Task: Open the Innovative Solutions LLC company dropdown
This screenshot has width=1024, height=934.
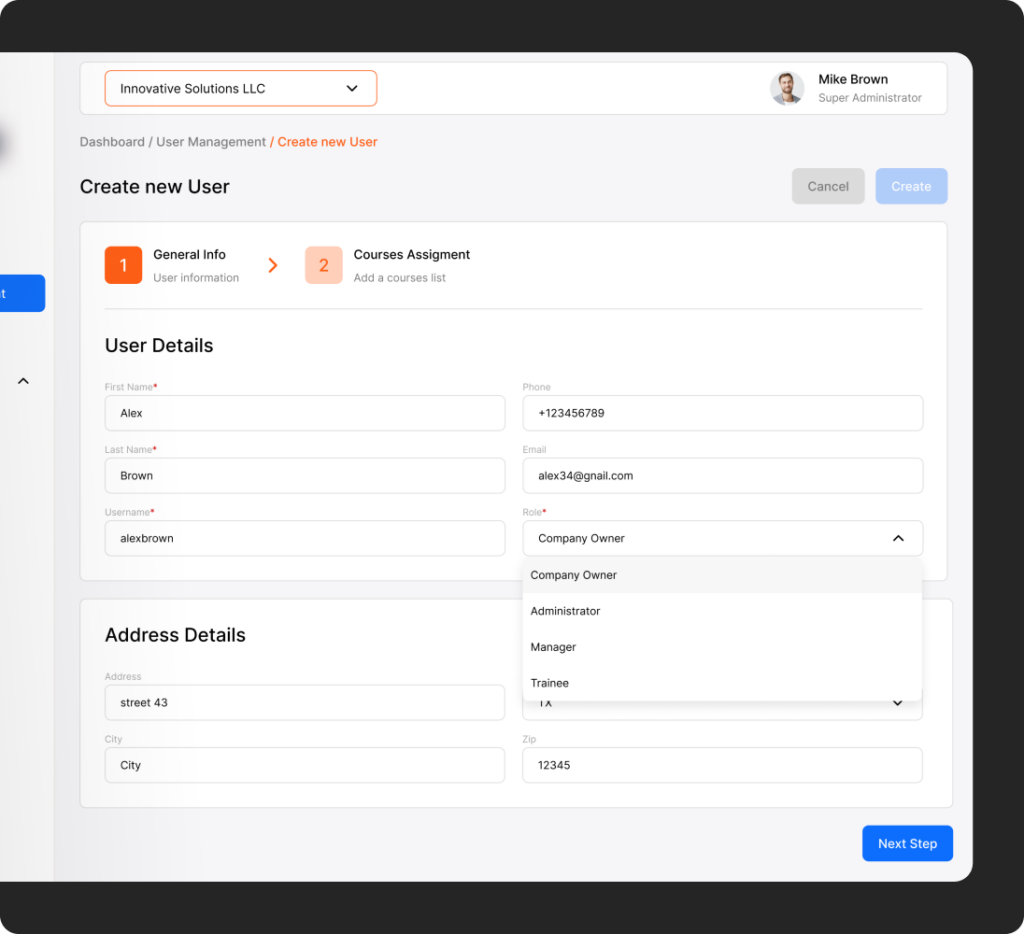Action: 240,88
